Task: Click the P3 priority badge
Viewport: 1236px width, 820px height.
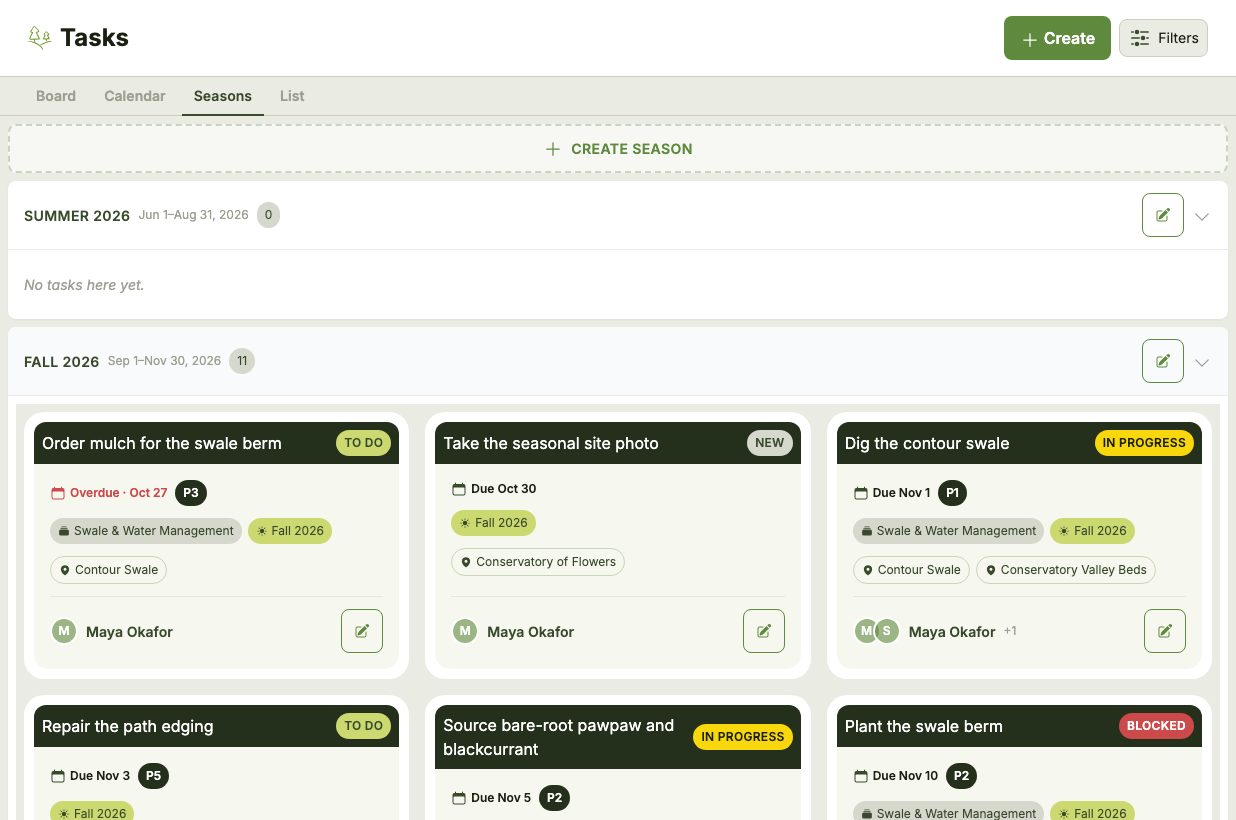Action: pos(191,493)
